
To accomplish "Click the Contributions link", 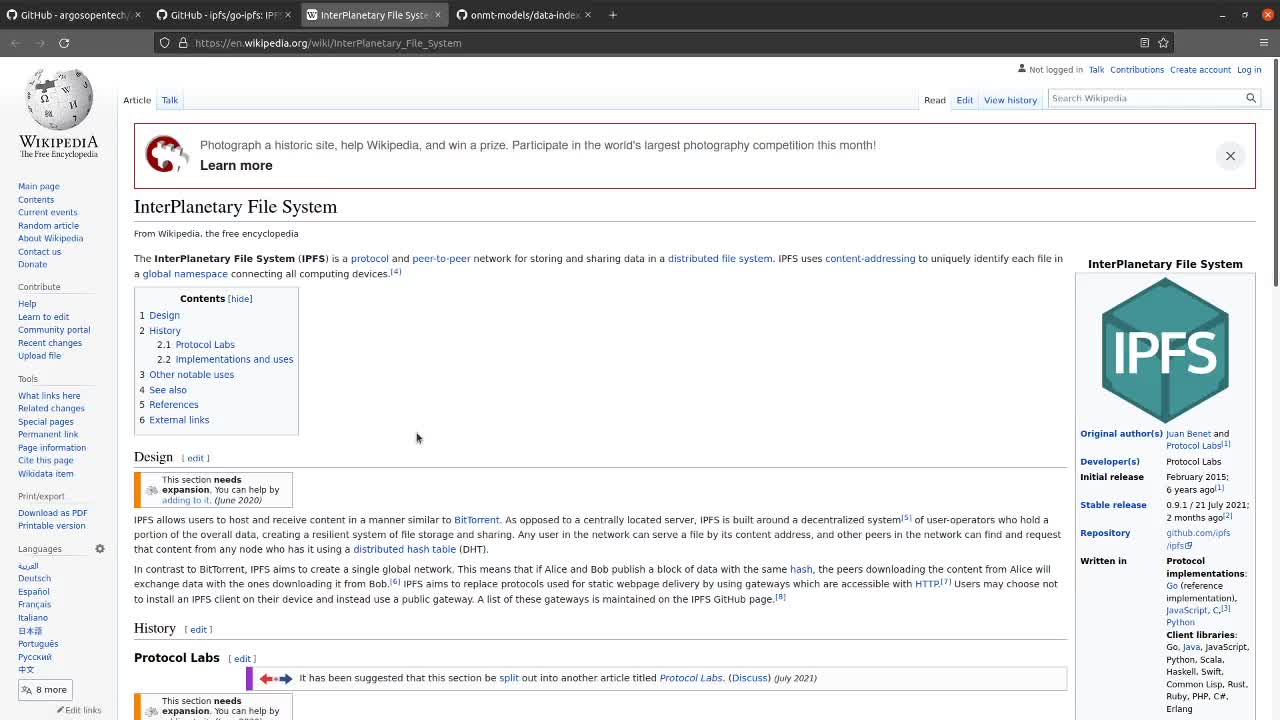I will coord(1137,70).
